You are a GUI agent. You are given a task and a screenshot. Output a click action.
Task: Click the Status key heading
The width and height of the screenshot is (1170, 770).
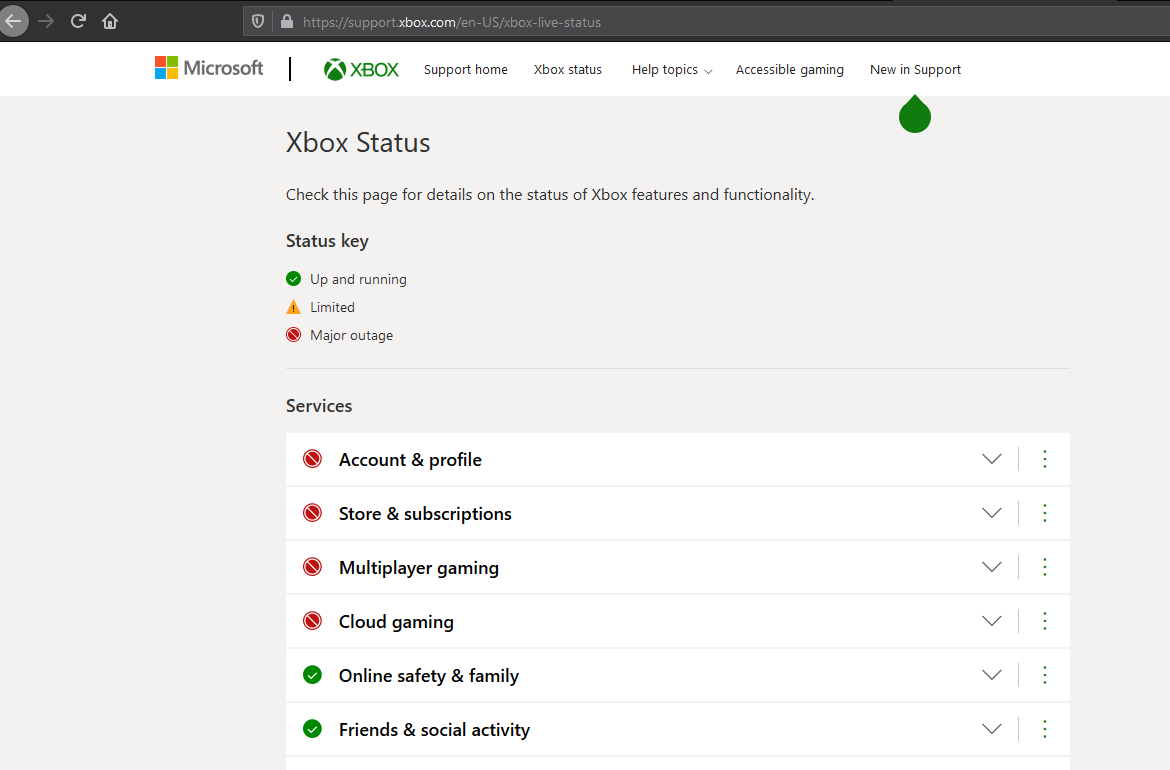[327, 241]
